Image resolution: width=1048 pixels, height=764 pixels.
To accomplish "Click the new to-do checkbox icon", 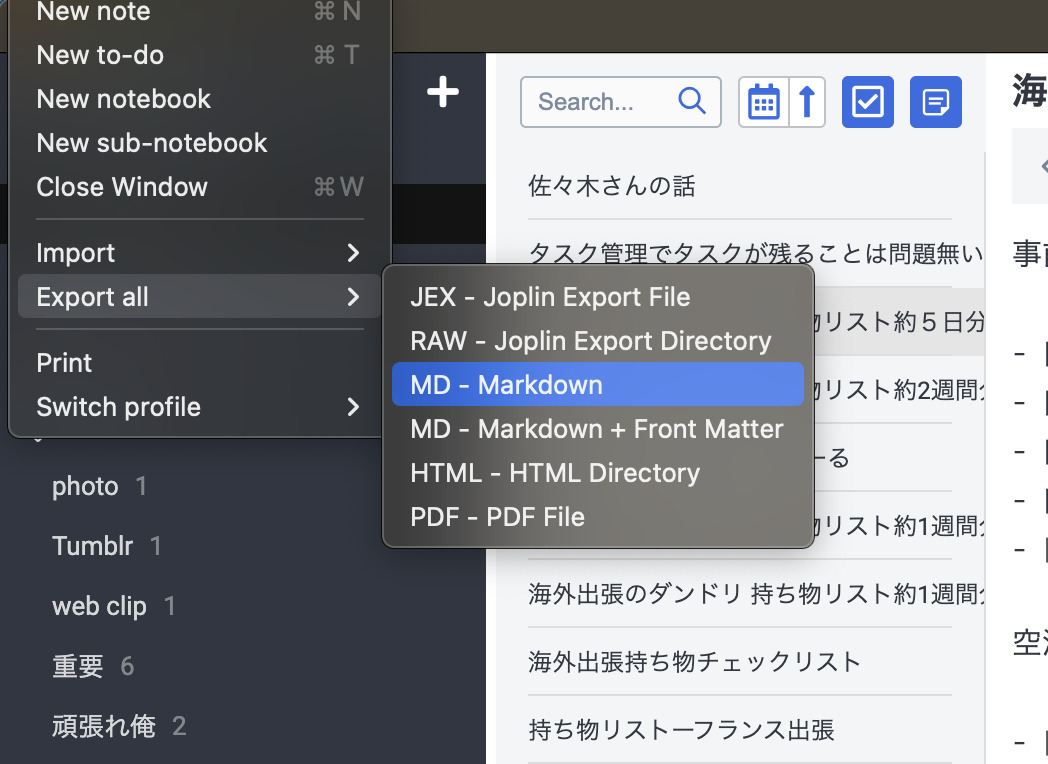I will (867, 102).
